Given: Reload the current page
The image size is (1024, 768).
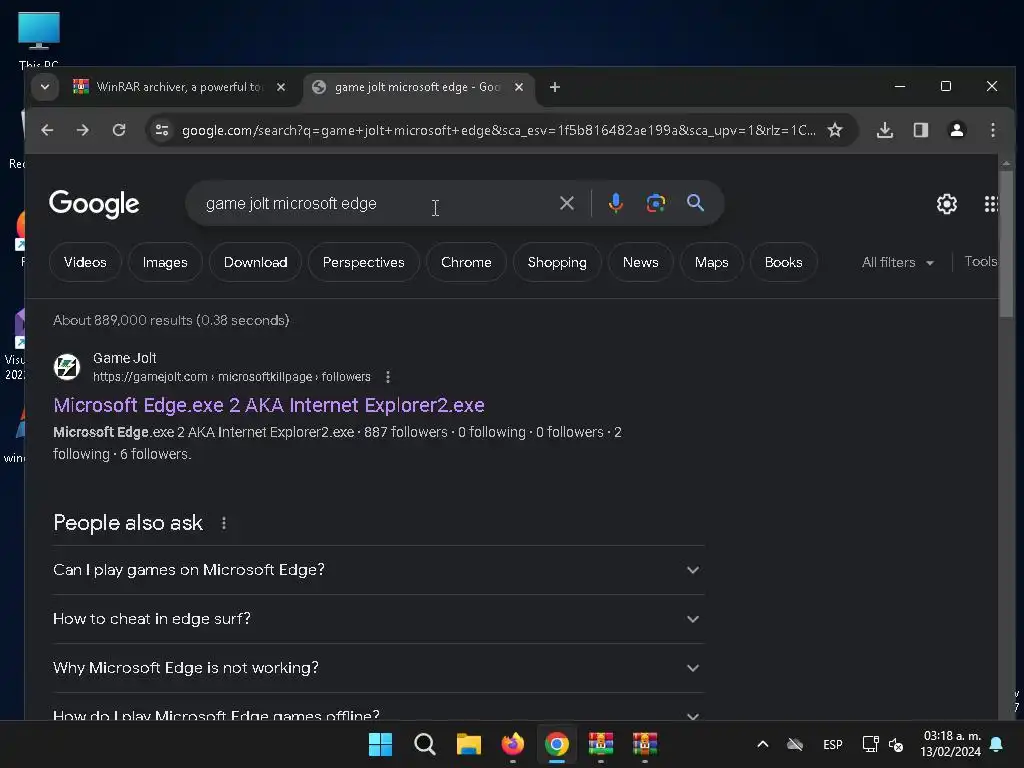Looking at the screenshot, I should [x=119, y=130].
